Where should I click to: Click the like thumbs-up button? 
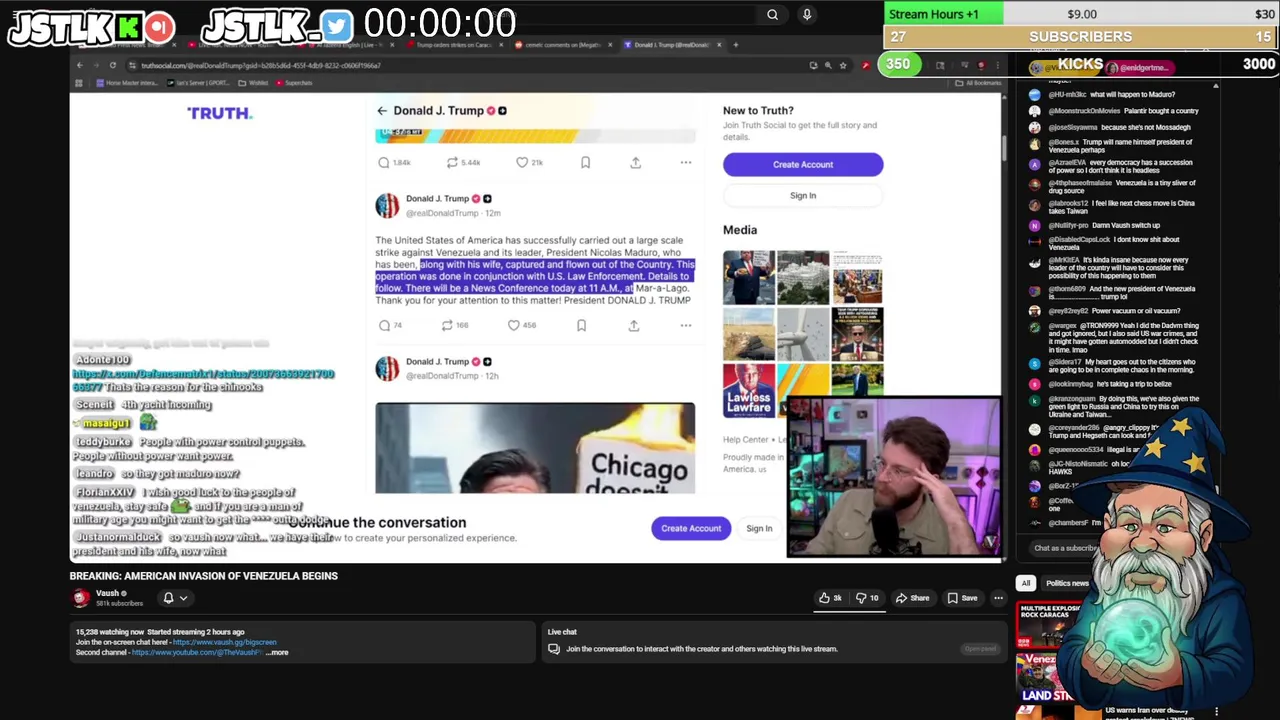830,598
